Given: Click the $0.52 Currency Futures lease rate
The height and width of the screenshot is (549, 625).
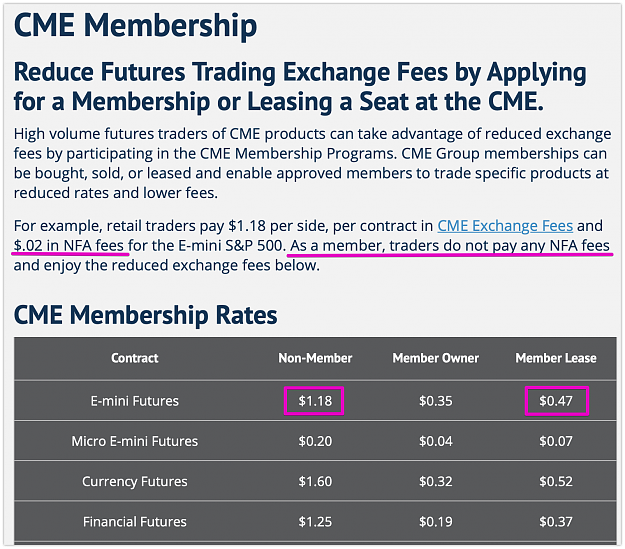Looking at the screenshot, I should point(556,482).
